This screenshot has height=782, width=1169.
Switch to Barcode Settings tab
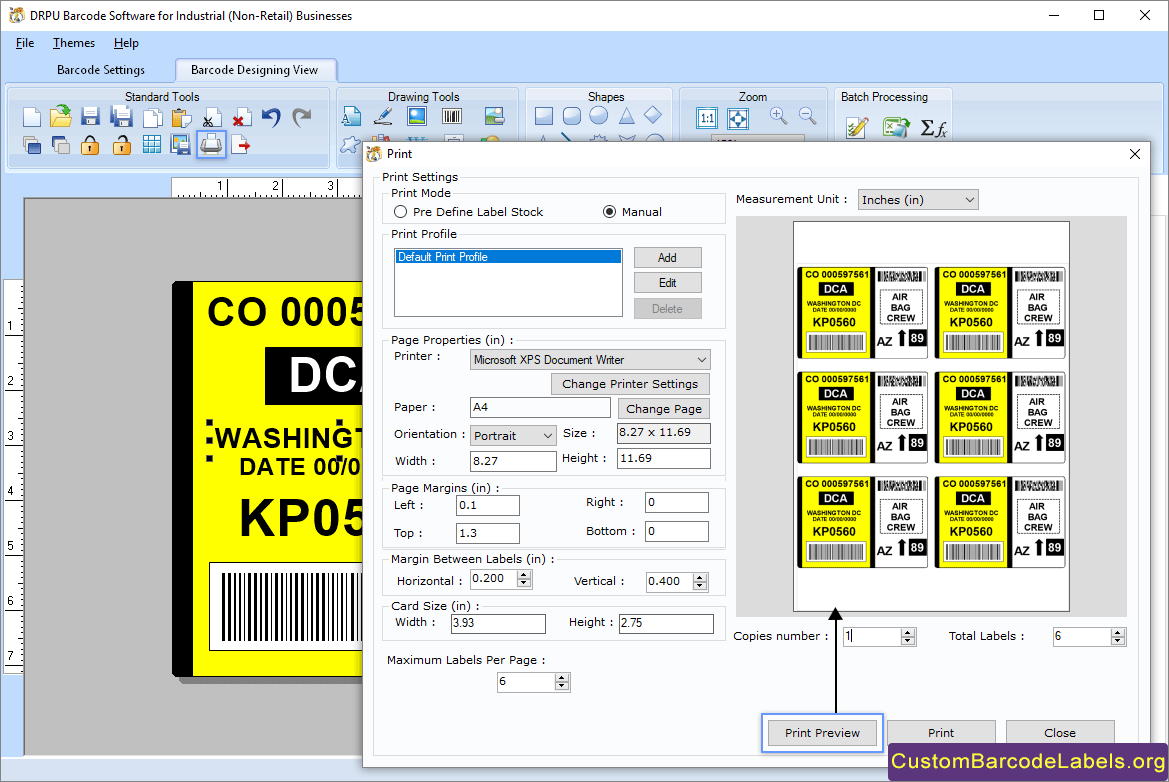tap(101, 70)
